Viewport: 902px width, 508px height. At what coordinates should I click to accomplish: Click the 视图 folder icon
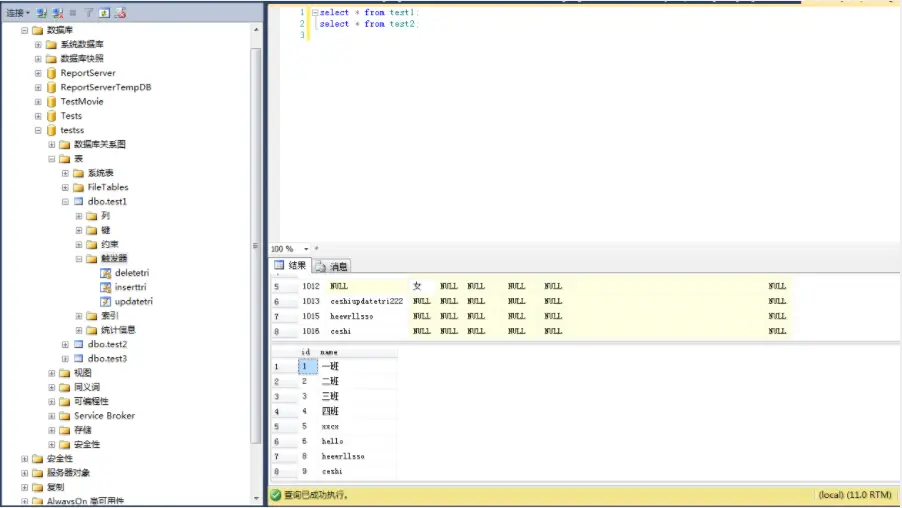pyautogui.click(x=65, y=373)
